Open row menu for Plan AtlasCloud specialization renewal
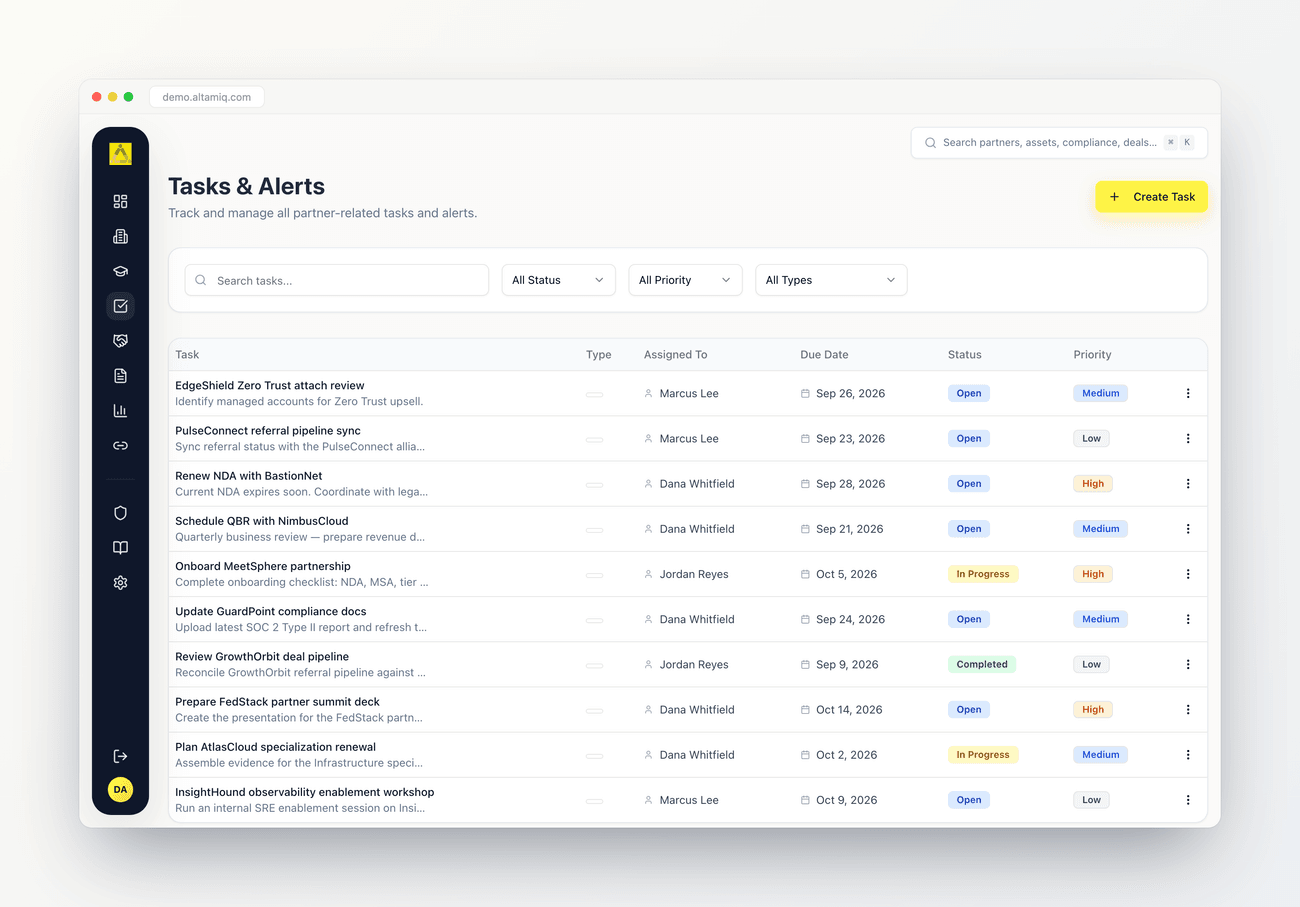The image size is (1300, 907). point(1188,754)
